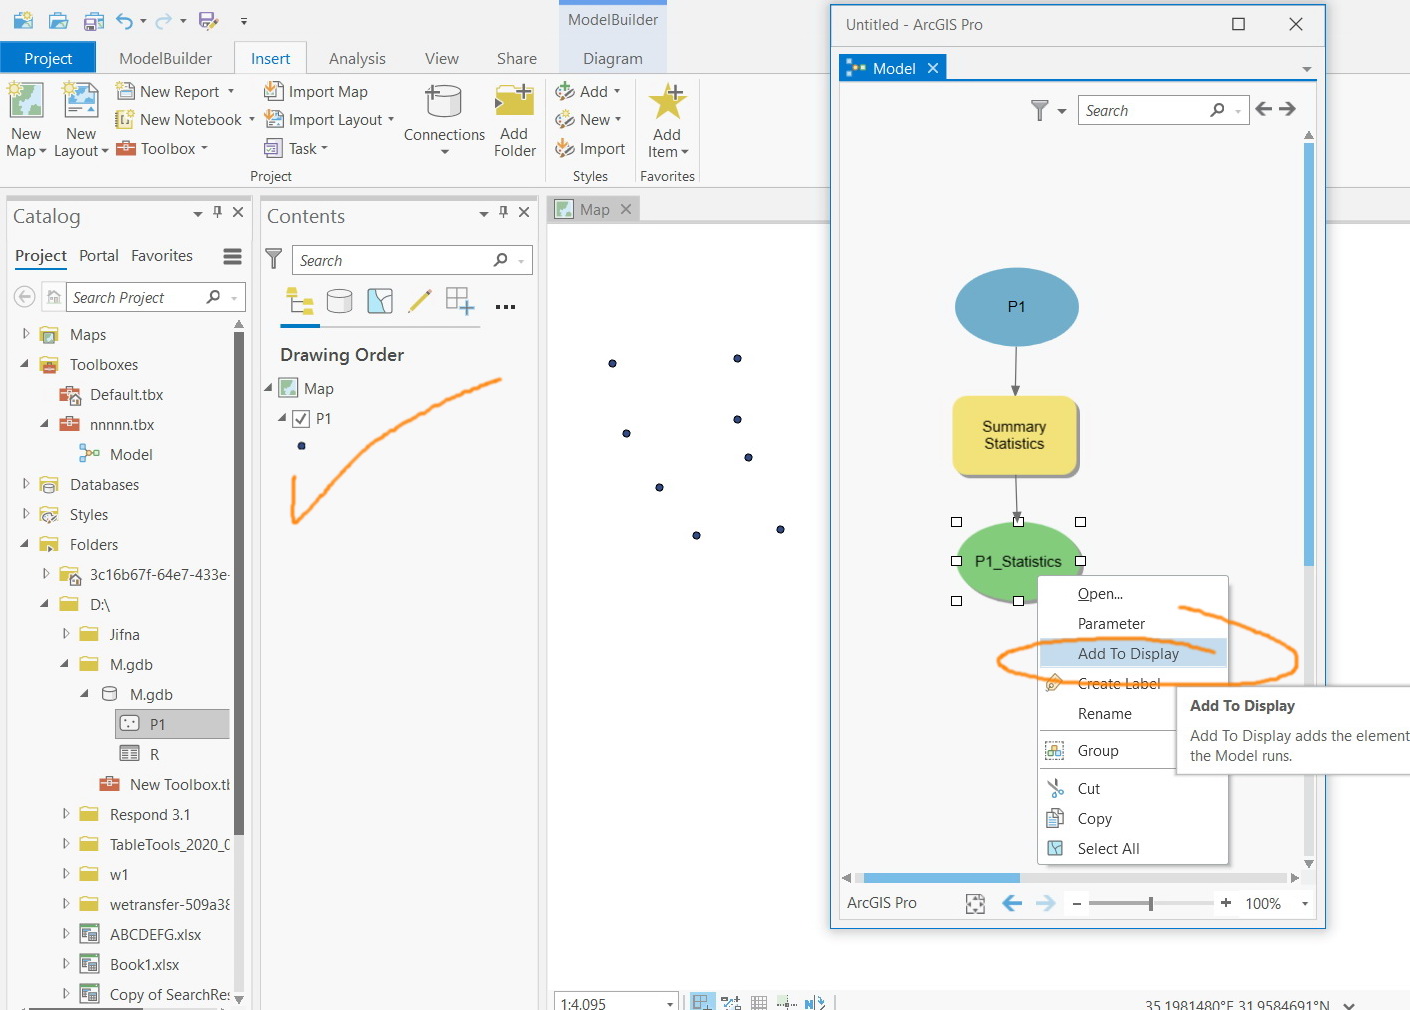Screen dimensions: 1410x1010
Task: Open the Add Item favorites tool
Action: 666,120
